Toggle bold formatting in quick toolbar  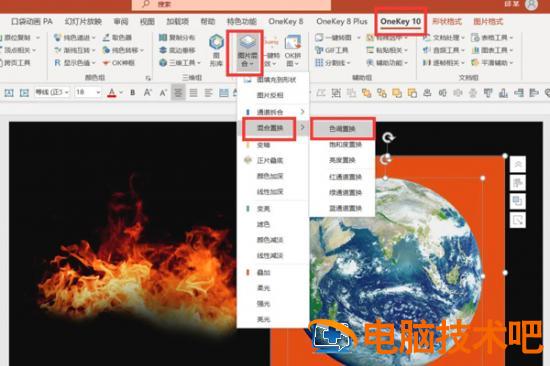coord(133,93)
